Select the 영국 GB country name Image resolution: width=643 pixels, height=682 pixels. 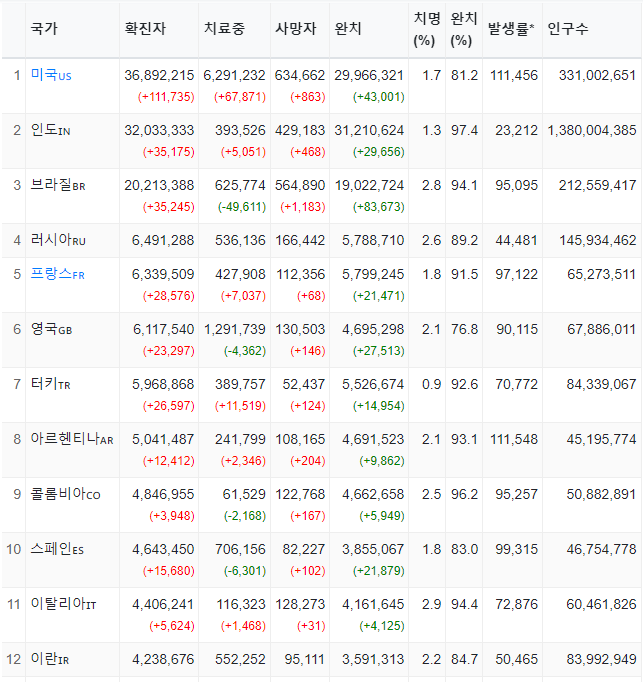(51, 329)
